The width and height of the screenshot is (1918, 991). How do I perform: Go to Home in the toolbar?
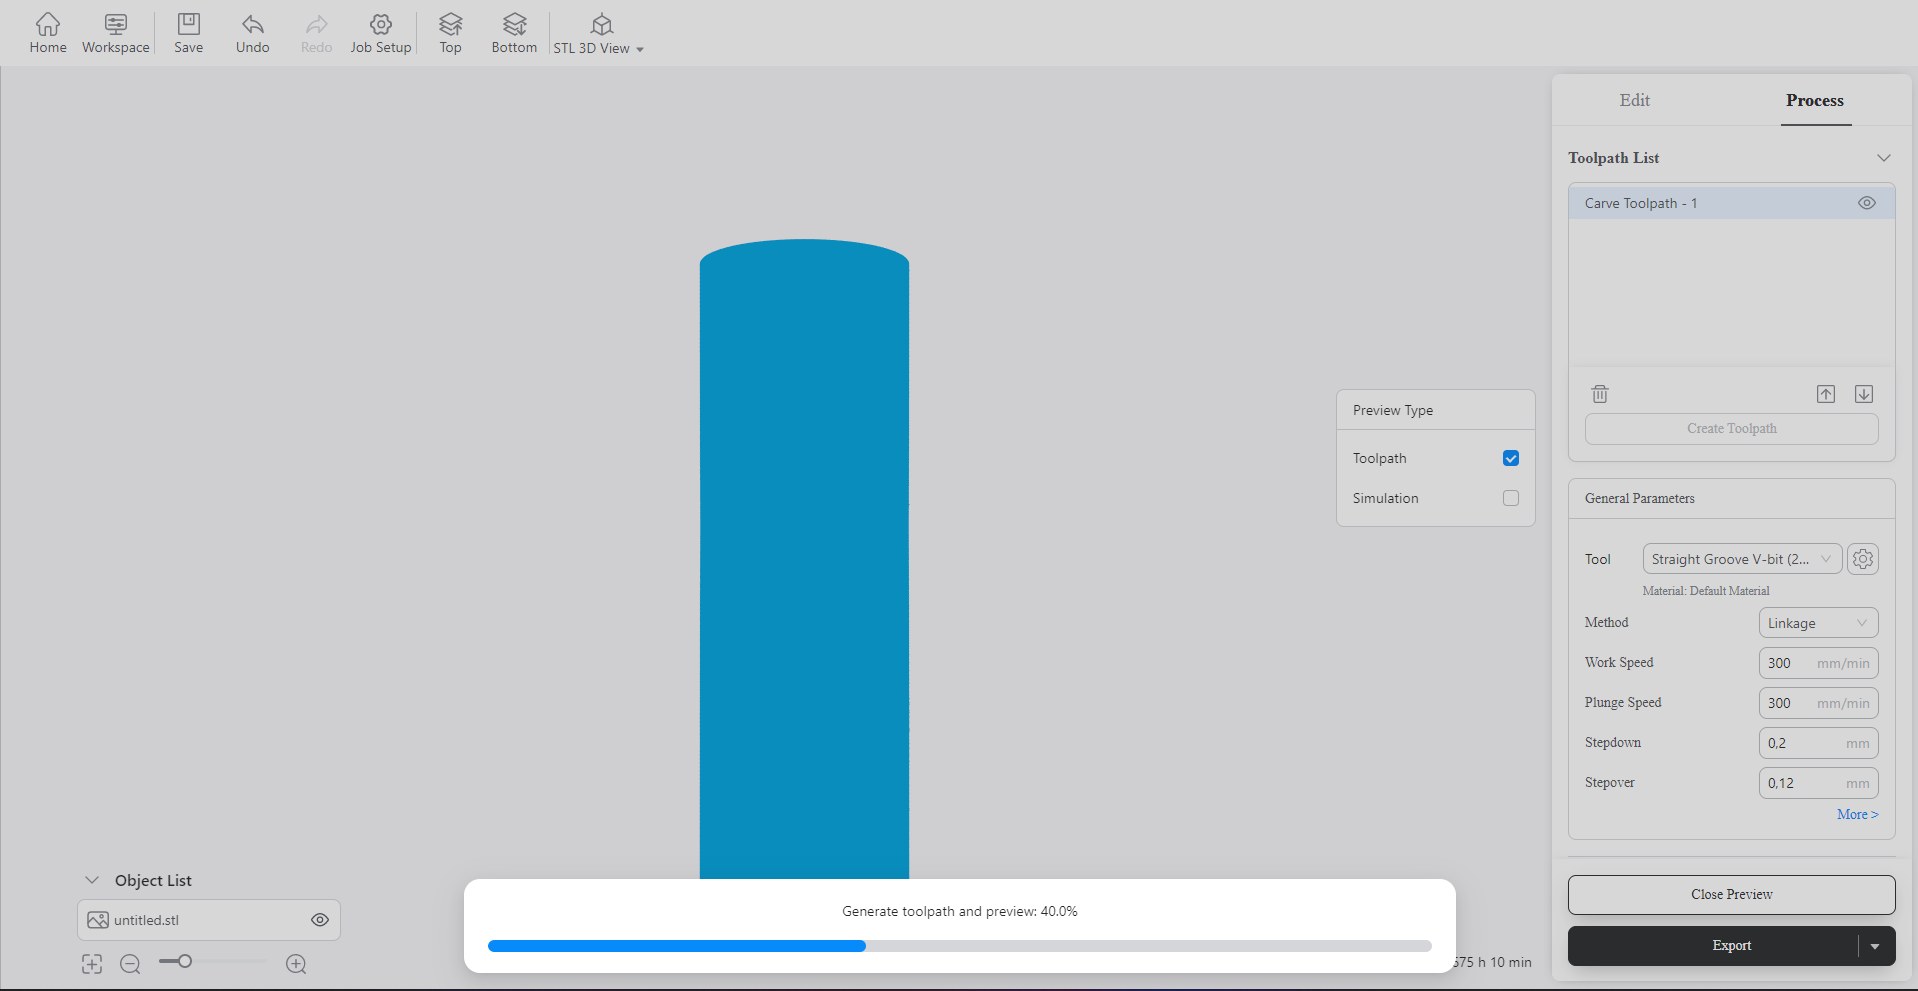coord(48,33)
